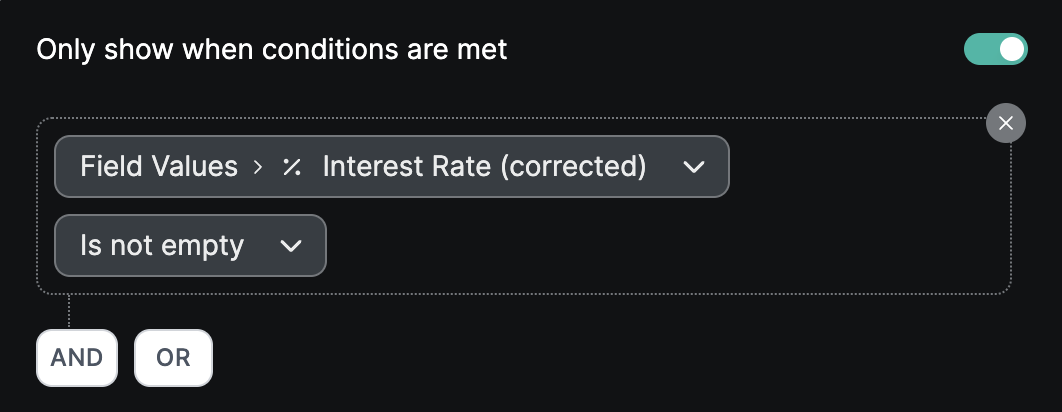
Task: Disable the conditions-met toggle switch
Action: (x=995, y=49)
